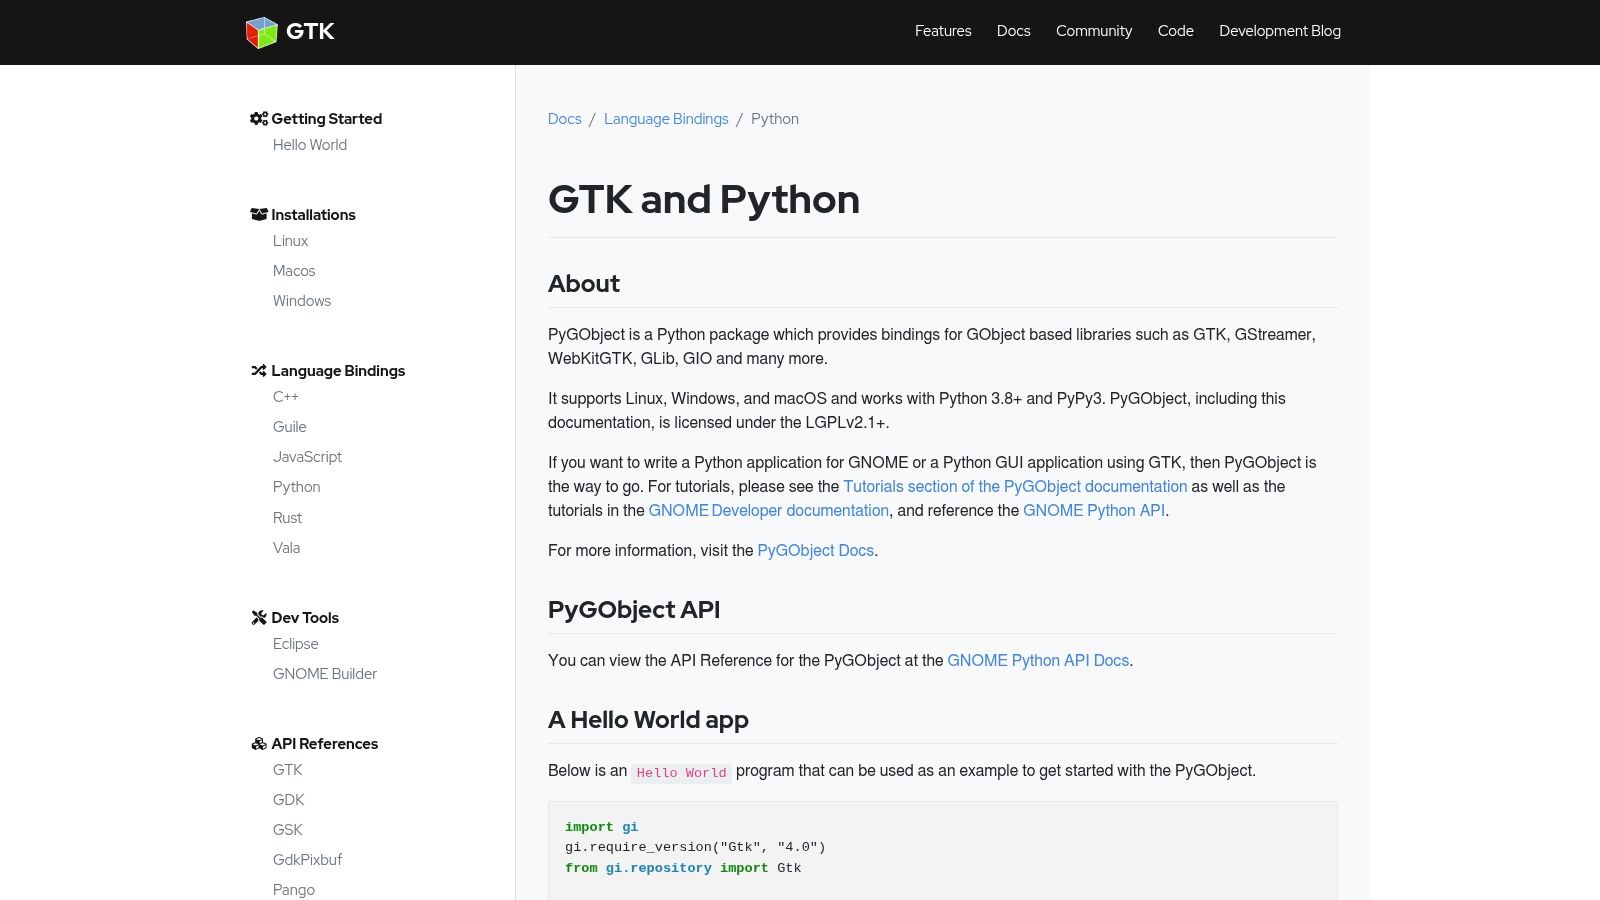Open the GSK API reference
The height and width of the screenshot is (900, 1600).
pos(288,830)
